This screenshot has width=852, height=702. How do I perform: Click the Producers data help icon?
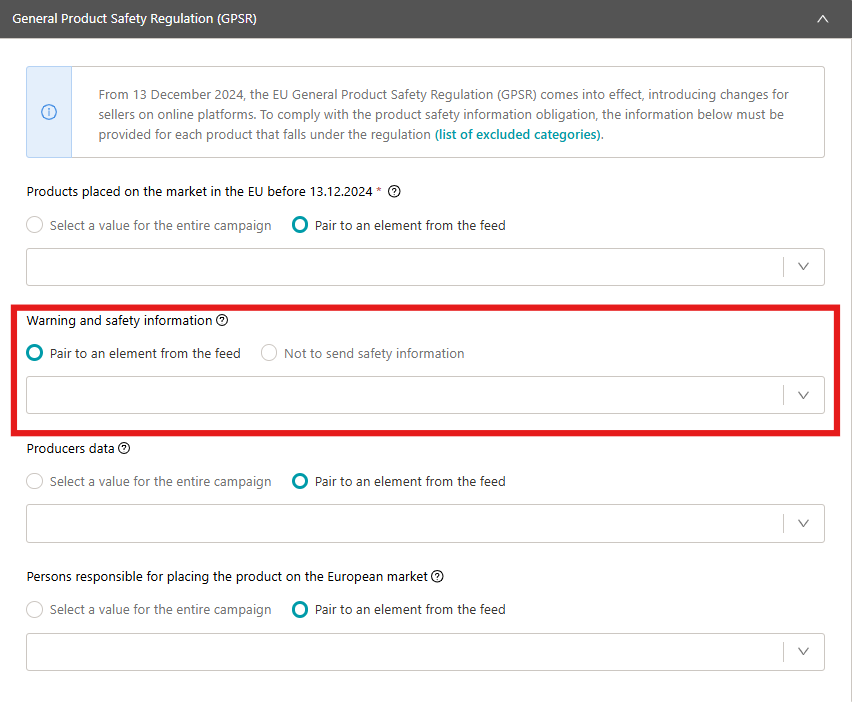124,448
